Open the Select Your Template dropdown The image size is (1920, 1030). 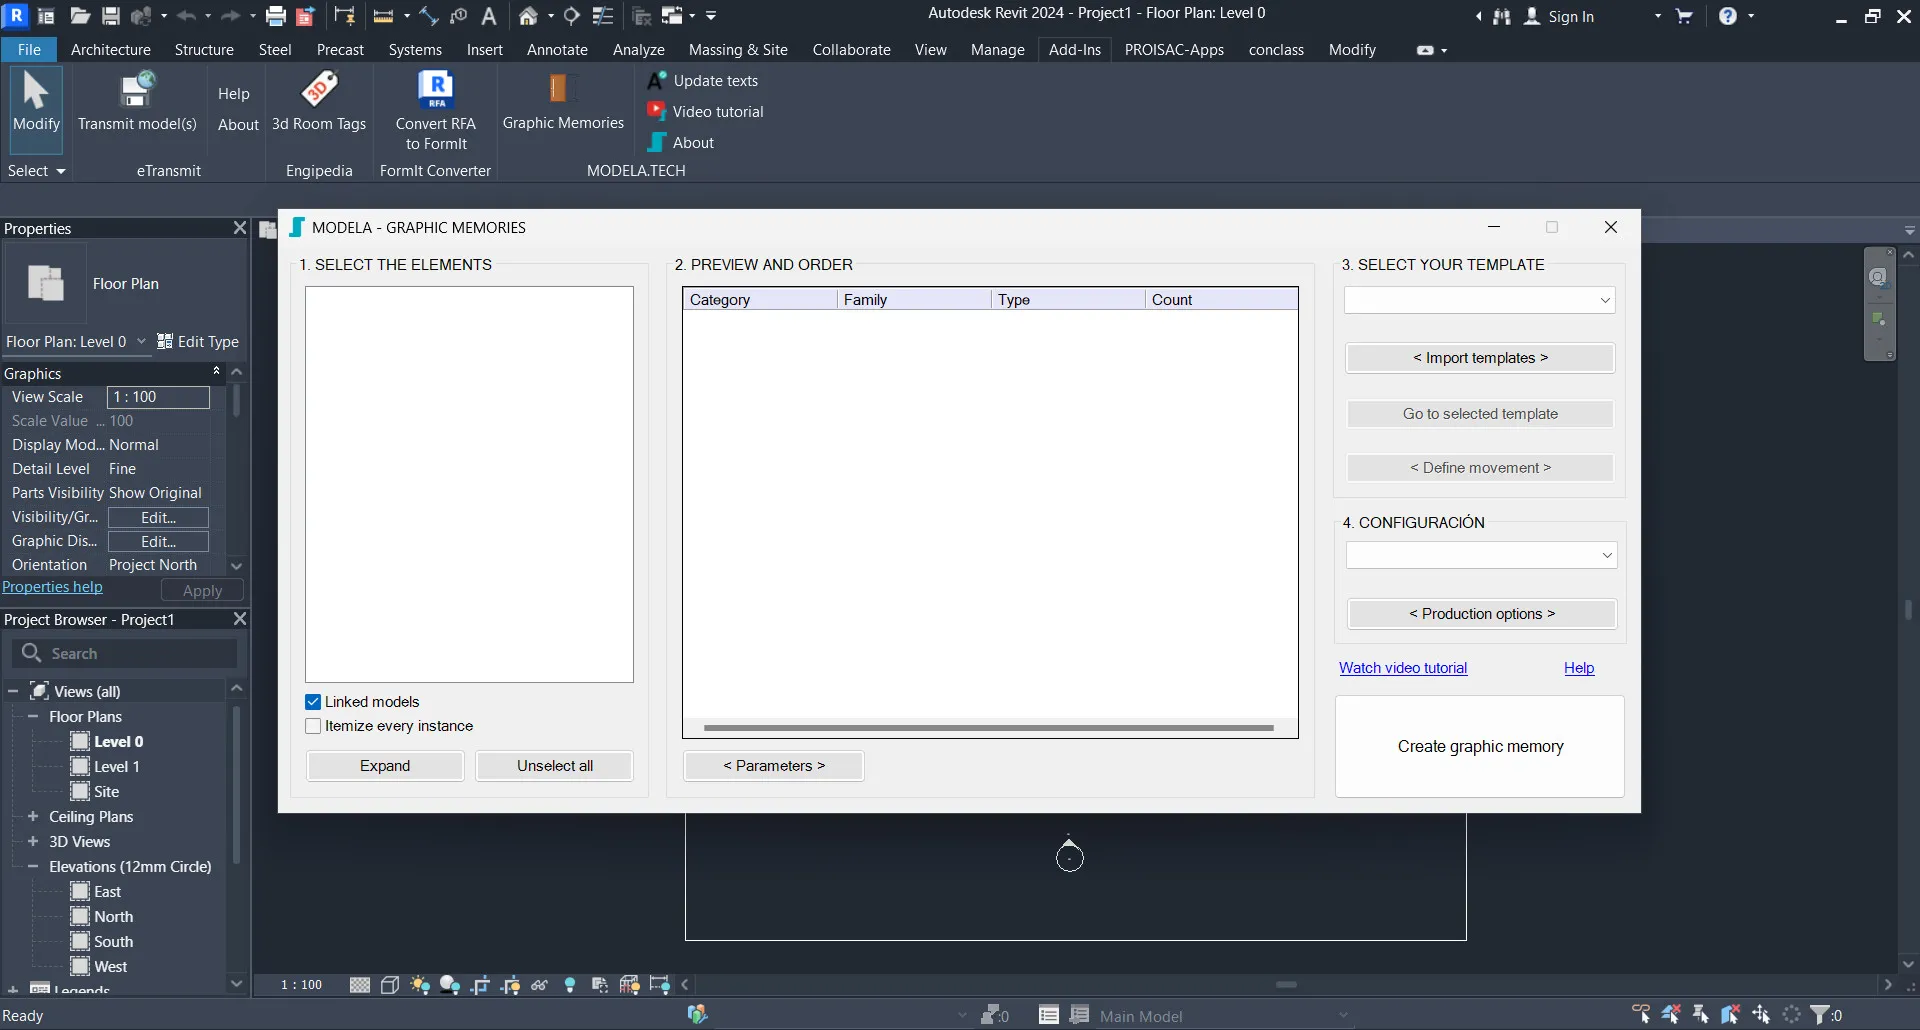tap(1479, 300)
